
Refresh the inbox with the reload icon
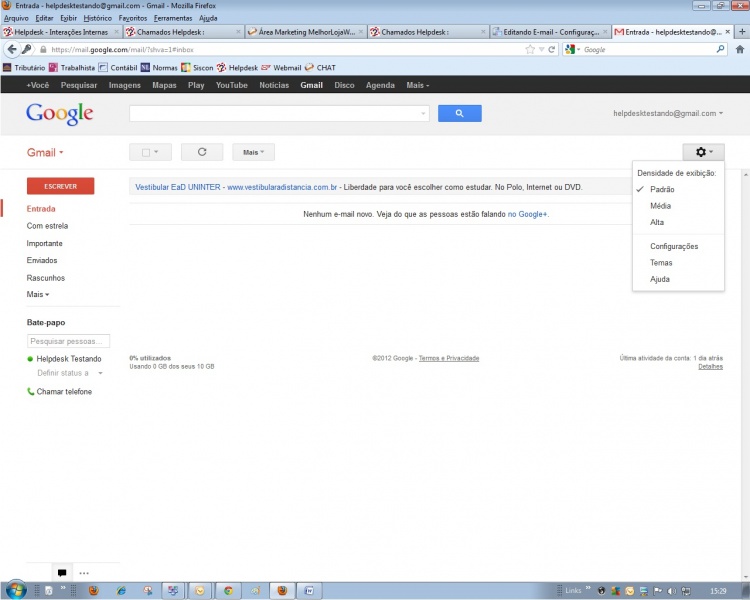(x=202, y=152)
